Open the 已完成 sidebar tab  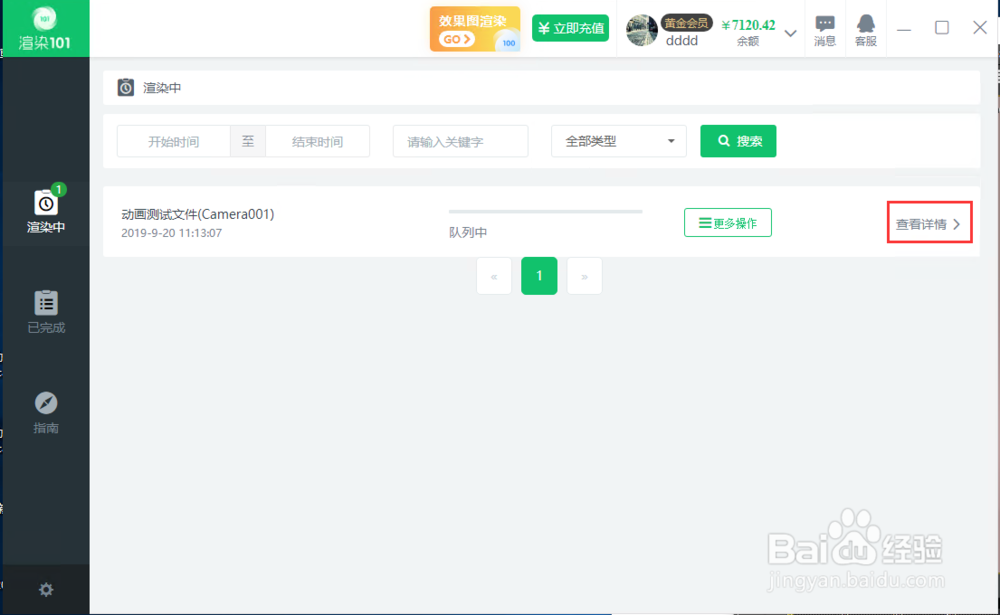[x=46, y=312]
